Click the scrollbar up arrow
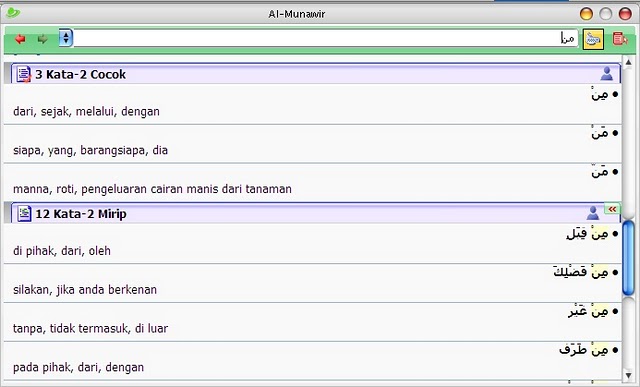640x387 pixels. (x=628, y=62)
